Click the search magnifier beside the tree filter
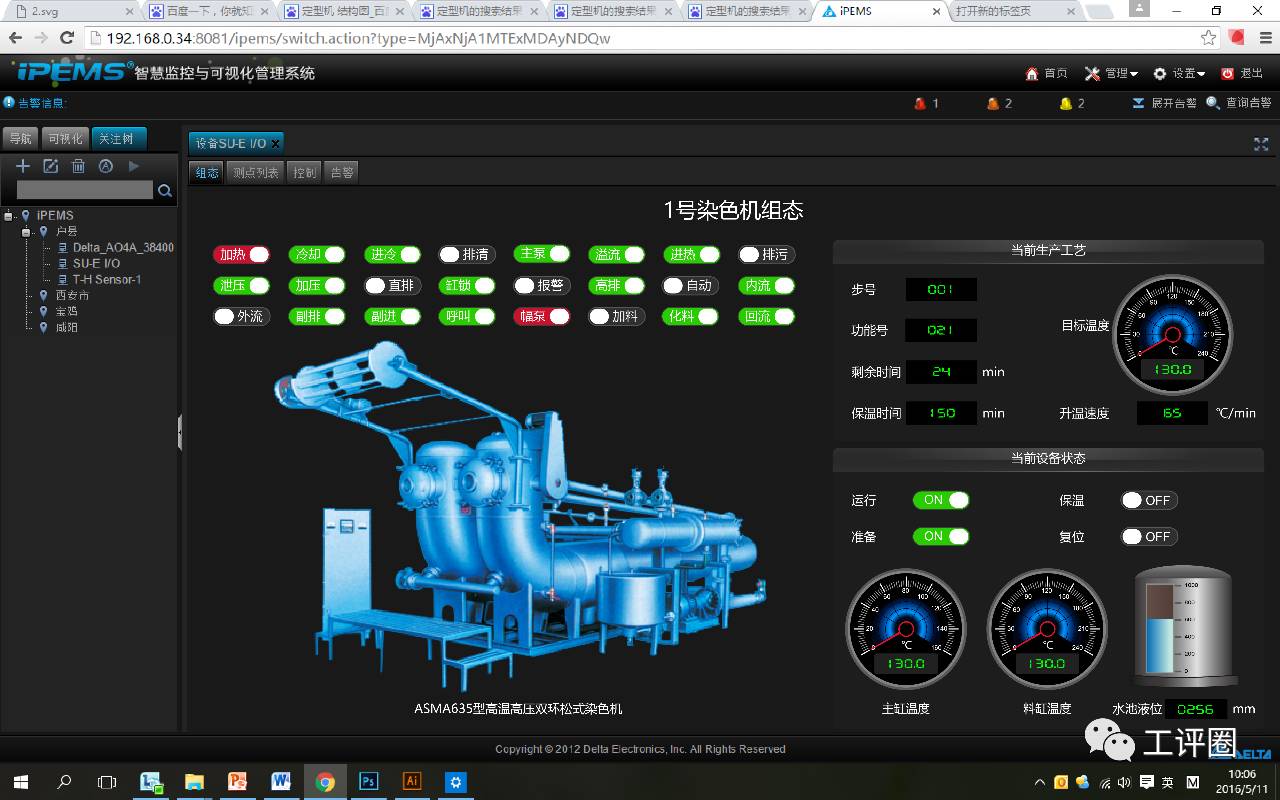This screenshot has height=800, width=1280. (x=165, y=190)
